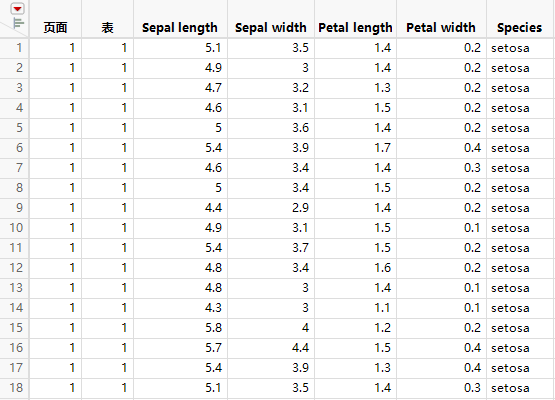555x400 pixels.
Task: Click Sepal width cell 3 in row 2
Action: [271, 68]
